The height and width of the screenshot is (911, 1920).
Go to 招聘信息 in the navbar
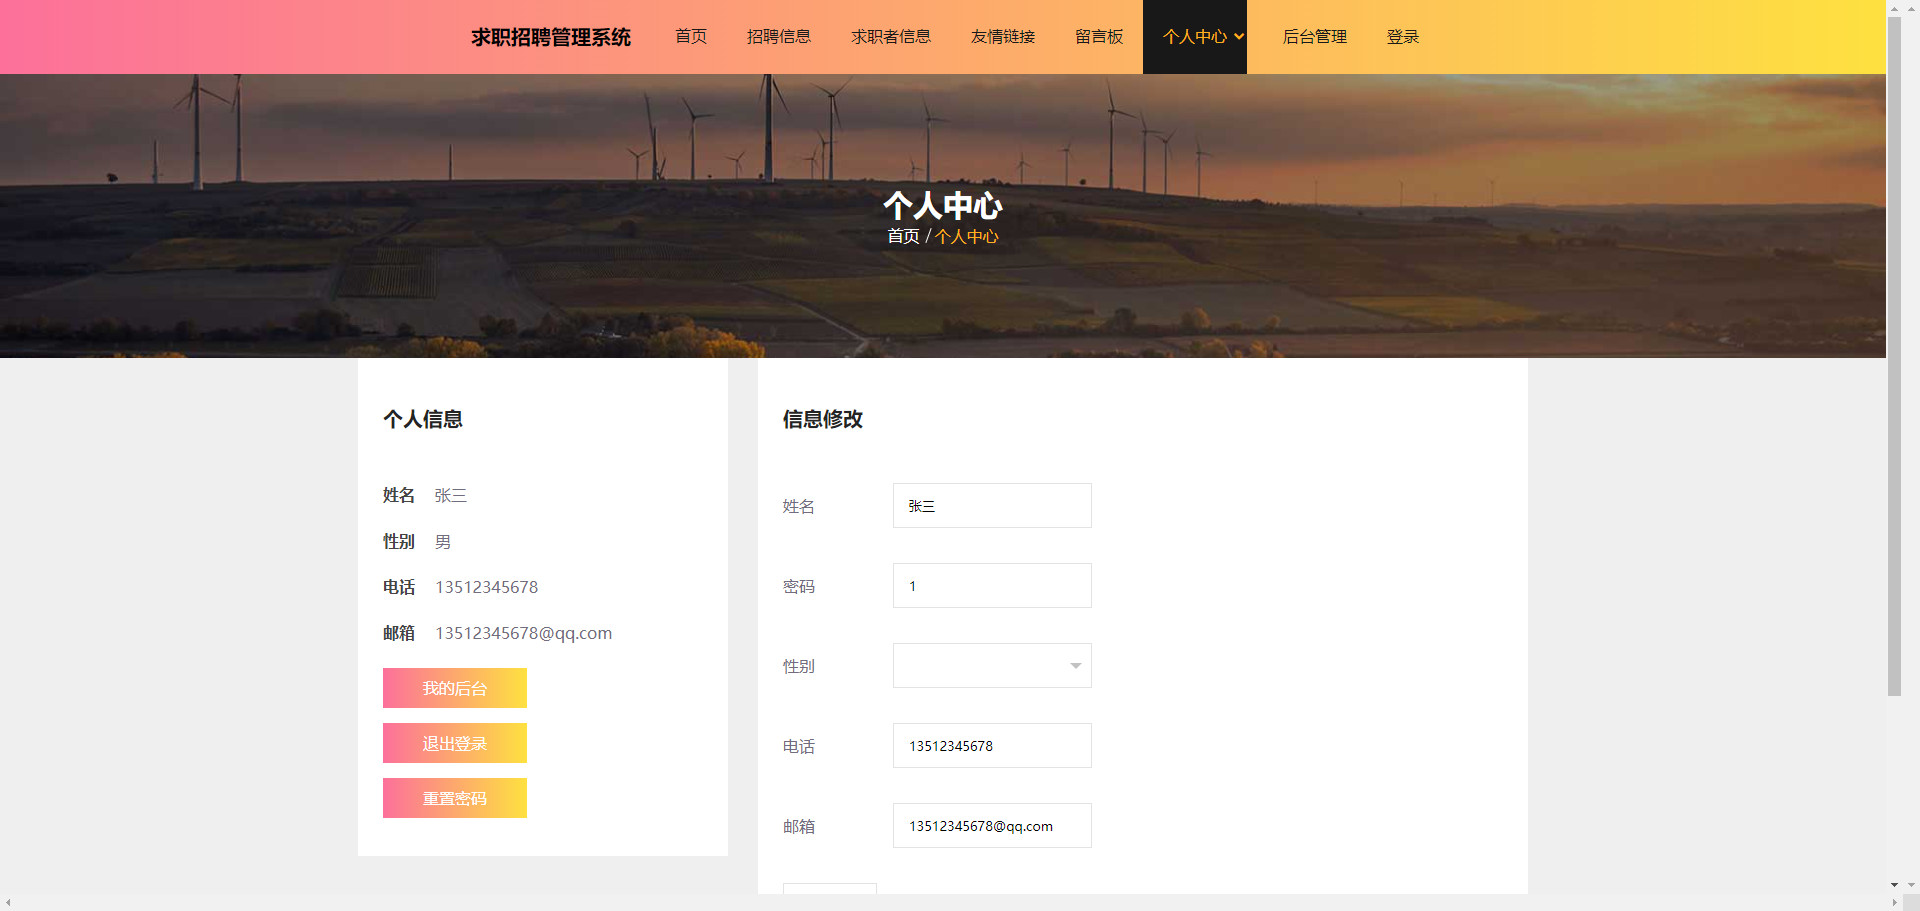[779, 37]
